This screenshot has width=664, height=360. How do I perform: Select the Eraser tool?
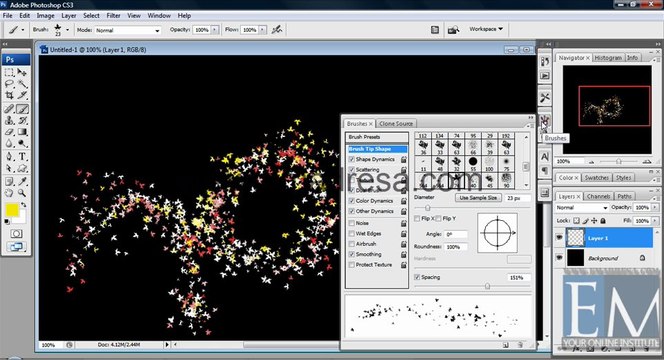(9, 132)
